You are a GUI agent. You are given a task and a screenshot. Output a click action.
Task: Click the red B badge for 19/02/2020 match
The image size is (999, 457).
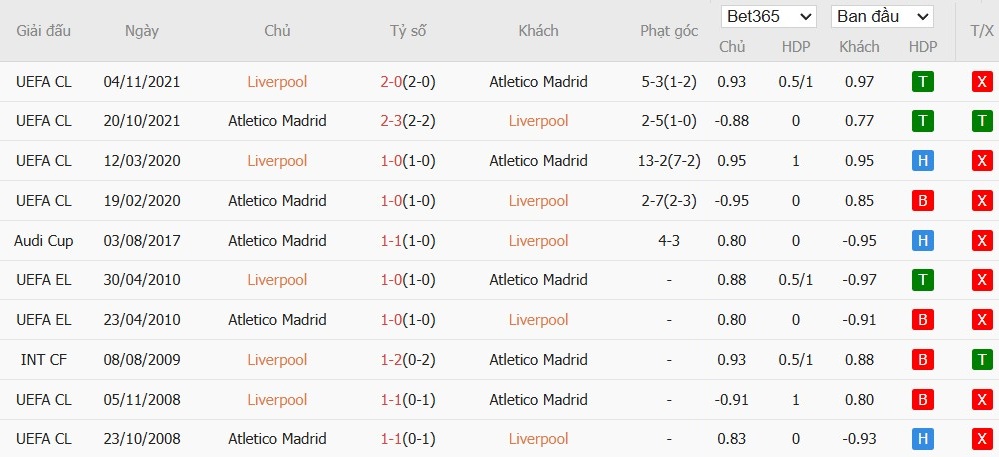[x=923, y=201]
